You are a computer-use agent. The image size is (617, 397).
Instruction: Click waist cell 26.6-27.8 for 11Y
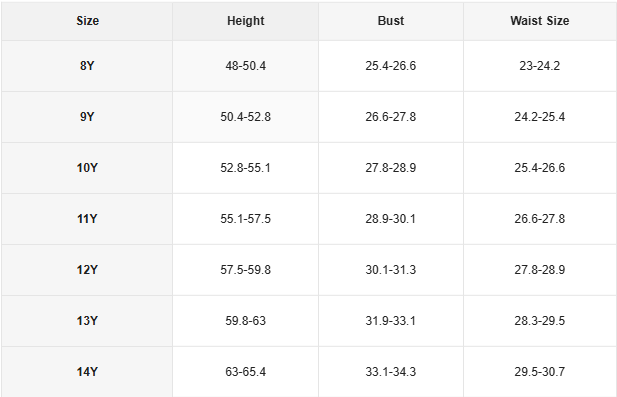539,219
